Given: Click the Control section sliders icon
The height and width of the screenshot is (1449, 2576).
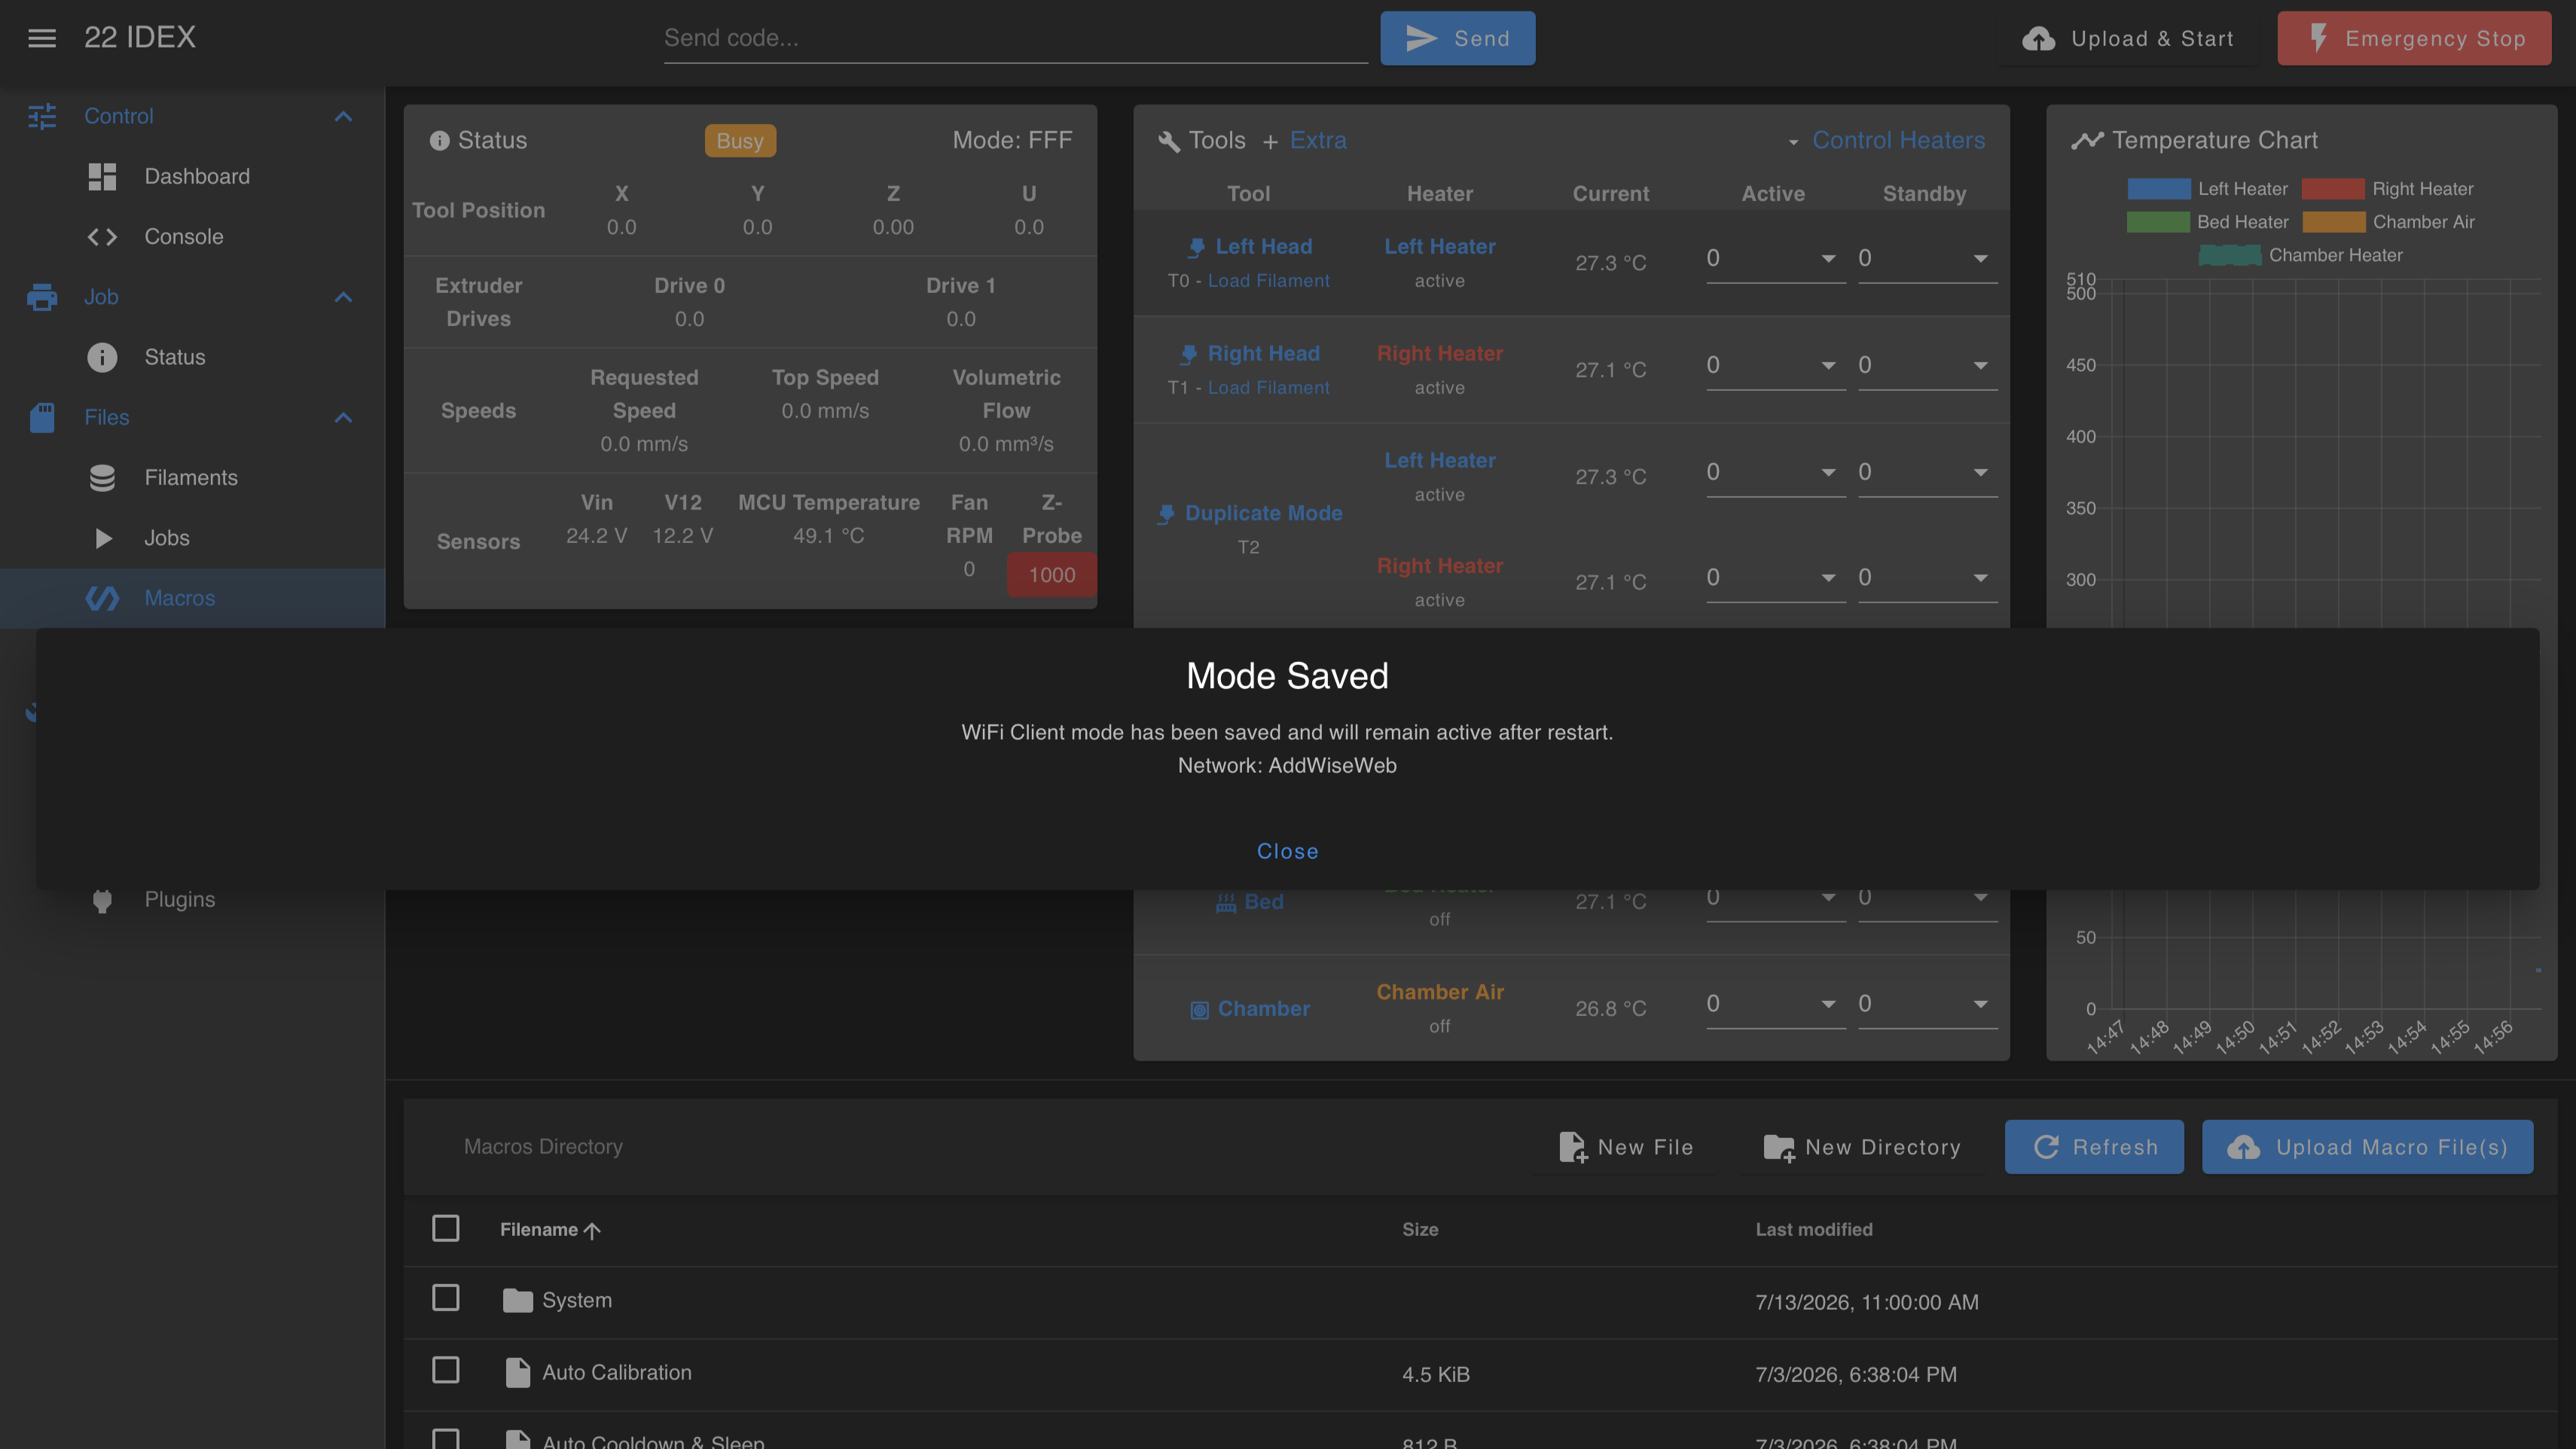Looking at the screenshot, I should point(42,116).
